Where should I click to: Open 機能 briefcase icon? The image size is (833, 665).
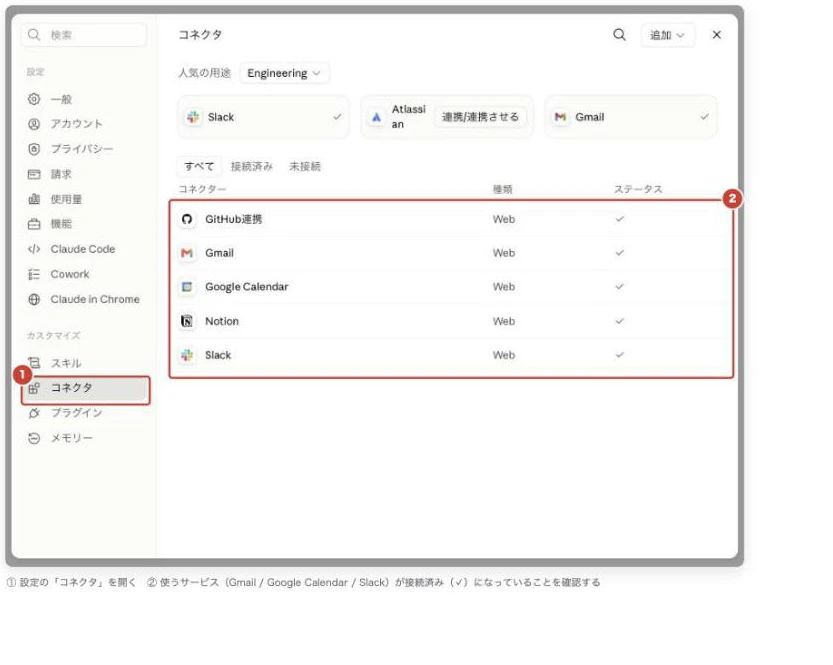coord(34,224)
